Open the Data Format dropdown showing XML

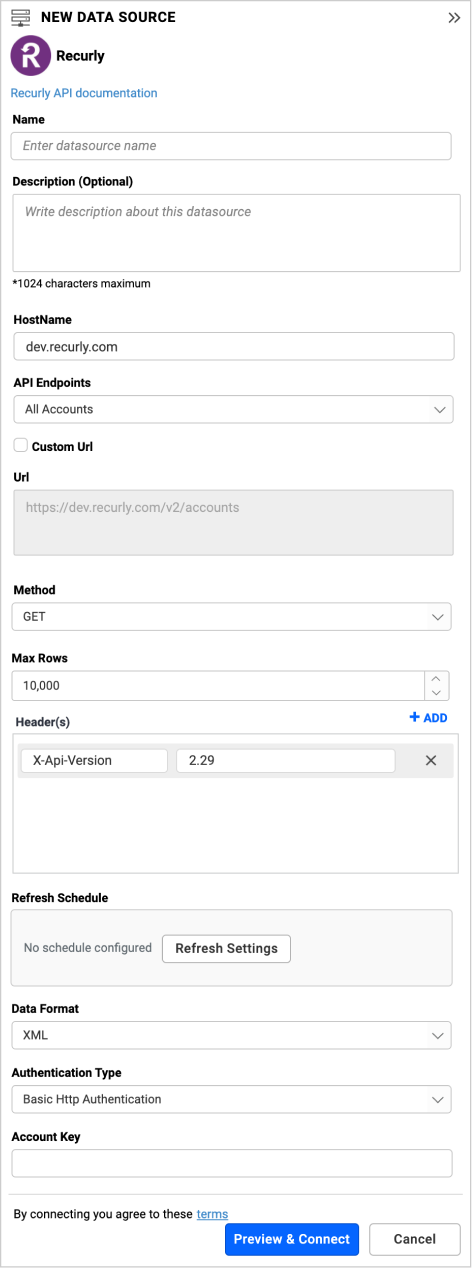point(231,1035)
